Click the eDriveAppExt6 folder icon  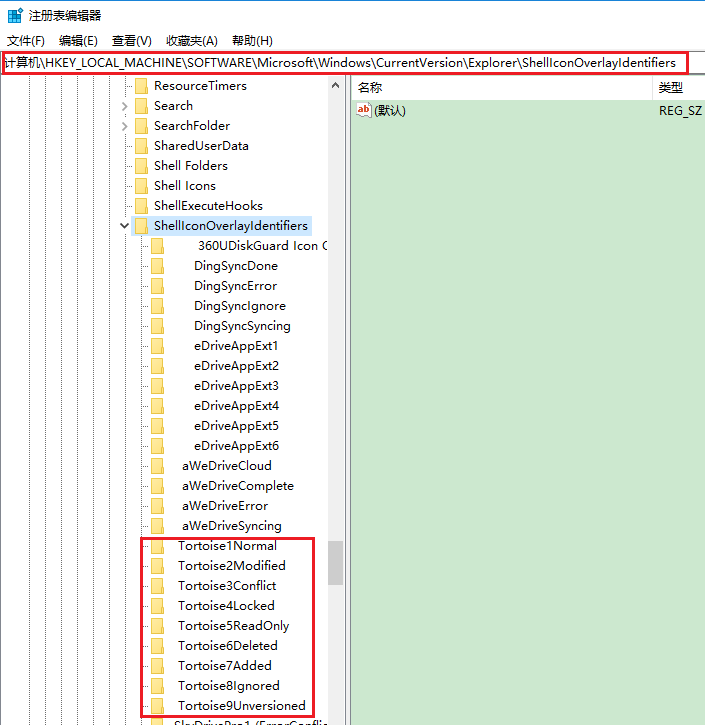click(157, 446)
